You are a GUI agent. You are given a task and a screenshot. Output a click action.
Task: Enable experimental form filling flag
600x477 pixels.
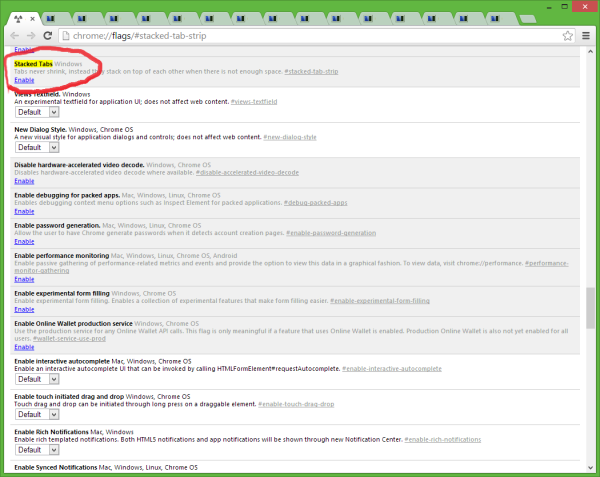coord(24,309)
